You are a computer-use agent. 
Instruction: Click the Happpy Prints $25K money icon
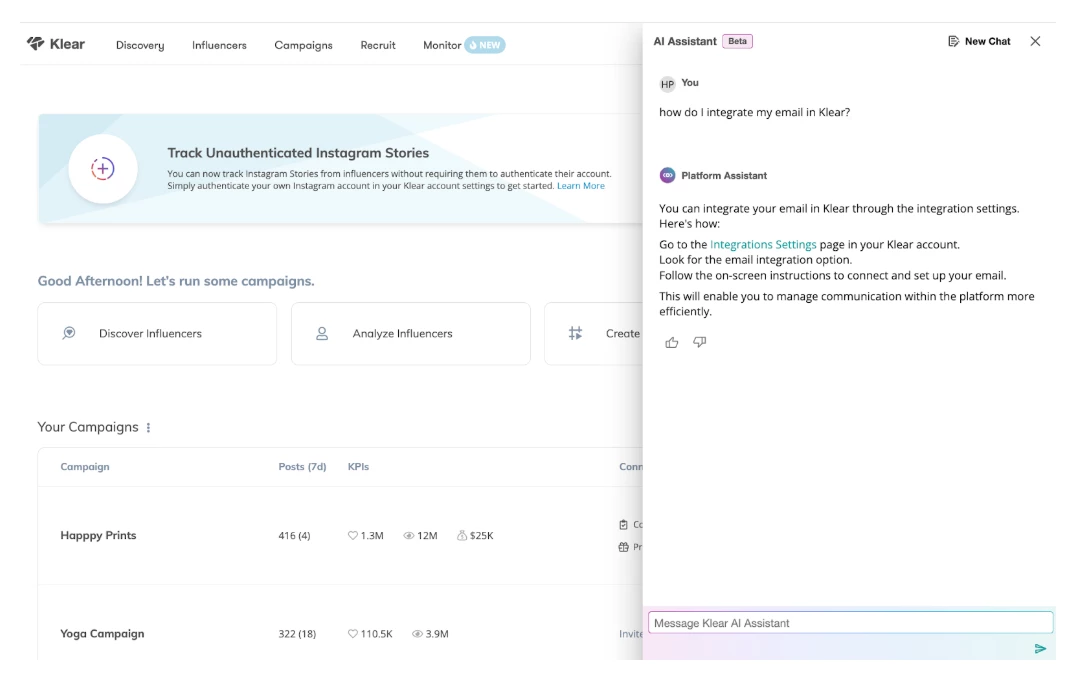462,535
